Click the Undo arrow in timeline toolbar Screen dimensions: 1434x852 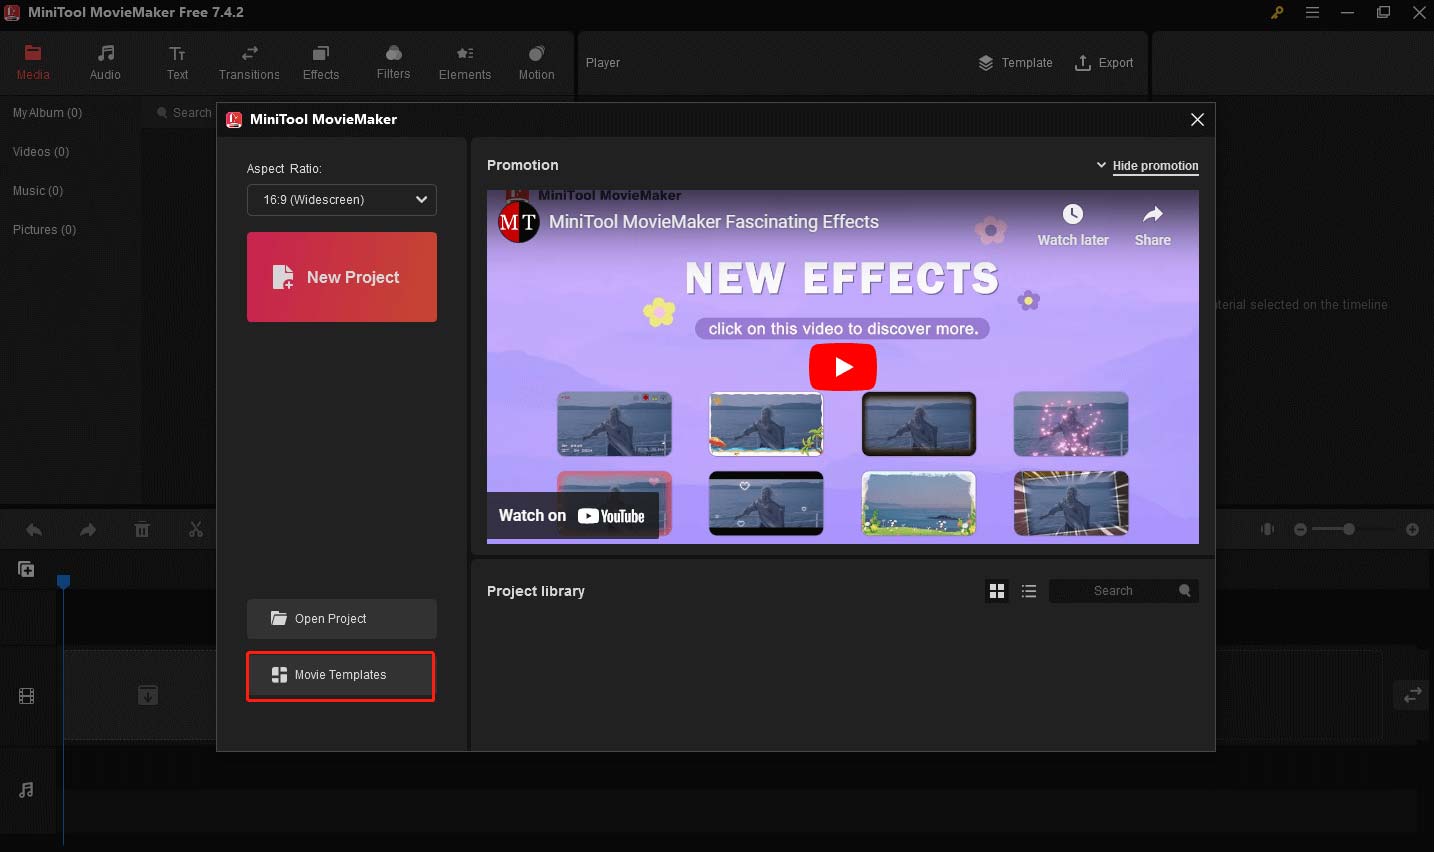tap(34, 530)
